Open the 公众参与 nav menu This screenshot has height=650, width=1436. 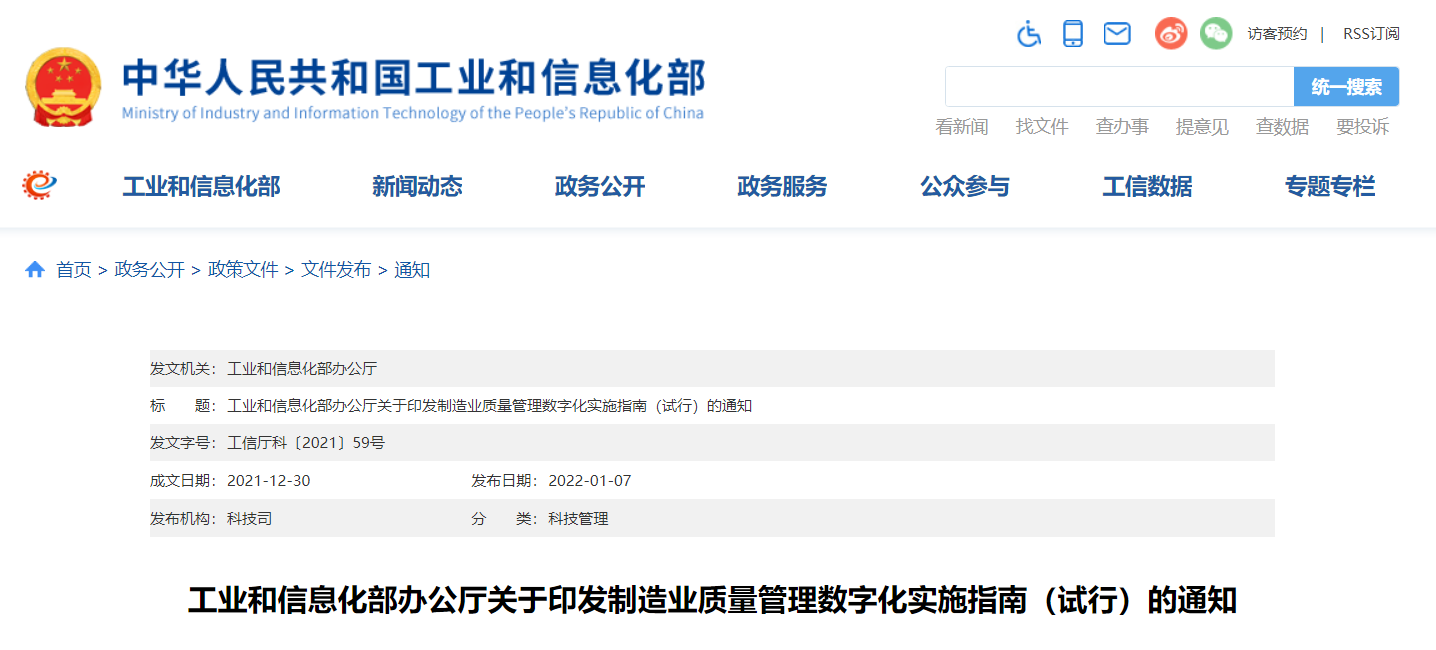click(965, 186)
